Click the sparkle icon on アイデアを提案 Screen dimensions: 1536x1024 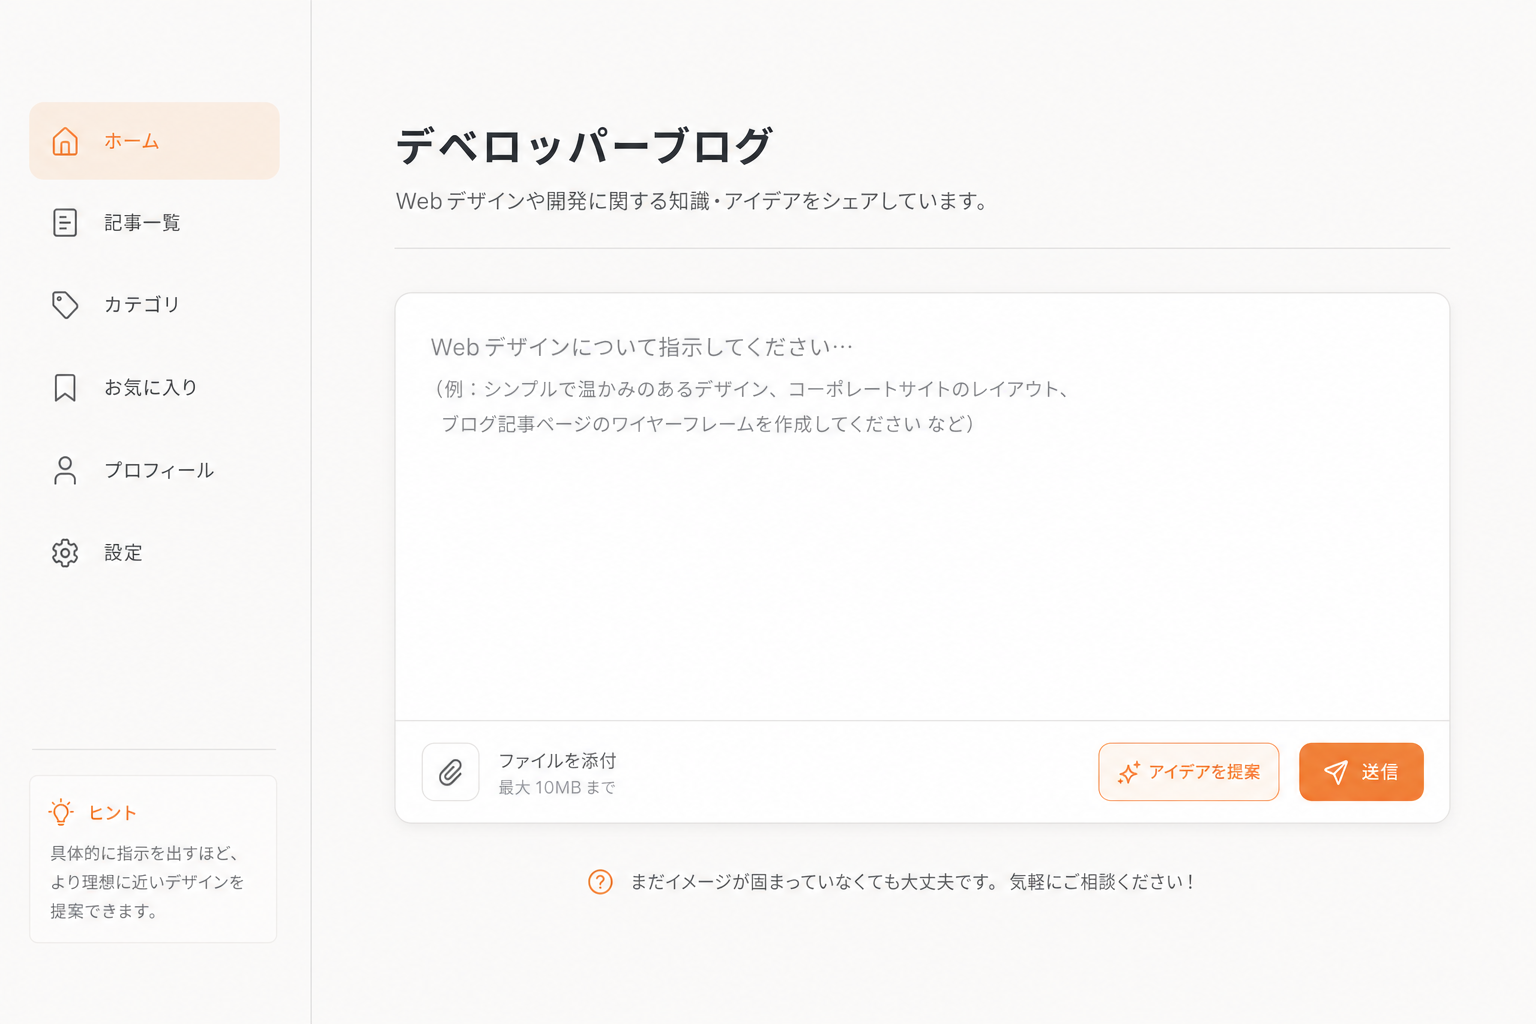pos(1129,771)
